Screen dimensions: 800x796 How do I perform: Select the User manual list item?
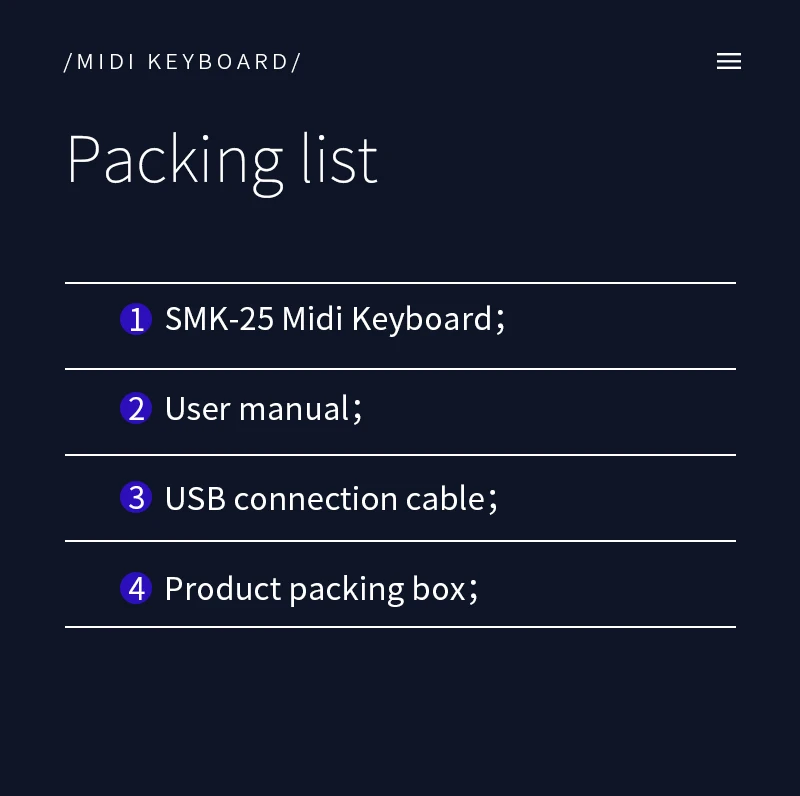click(x=256, y=408)
